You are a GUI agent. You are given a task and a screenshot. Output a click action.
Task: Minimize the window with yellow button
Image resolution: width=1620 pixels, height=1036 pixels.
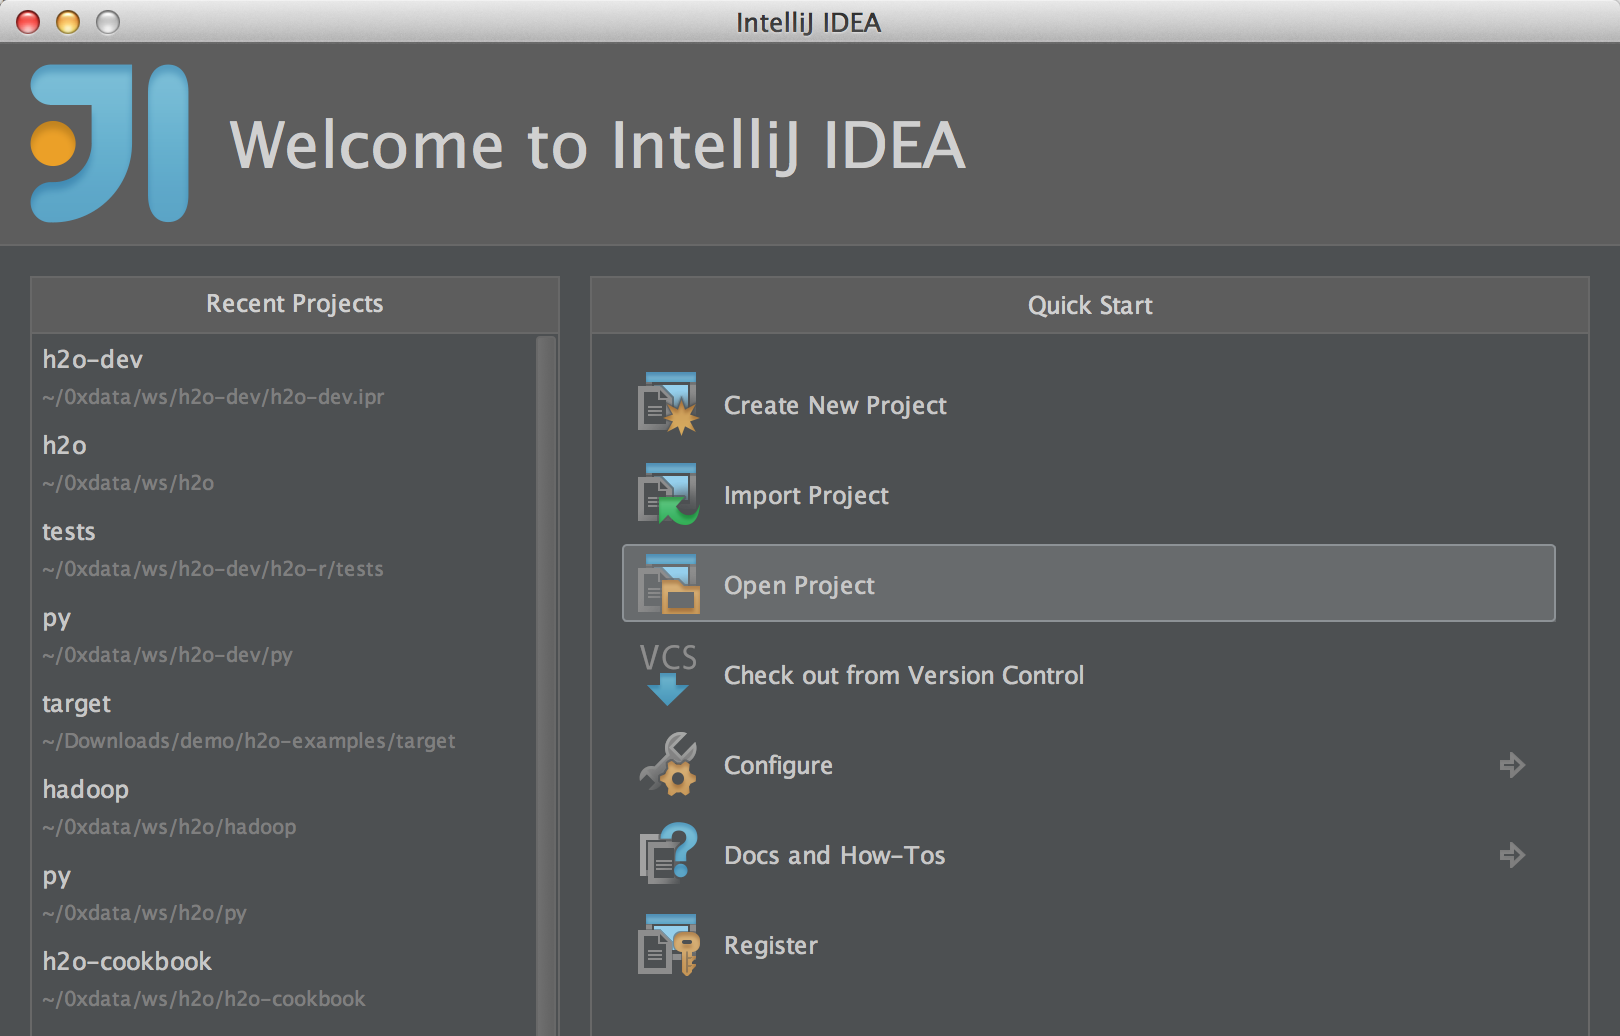tap(68, 22)
